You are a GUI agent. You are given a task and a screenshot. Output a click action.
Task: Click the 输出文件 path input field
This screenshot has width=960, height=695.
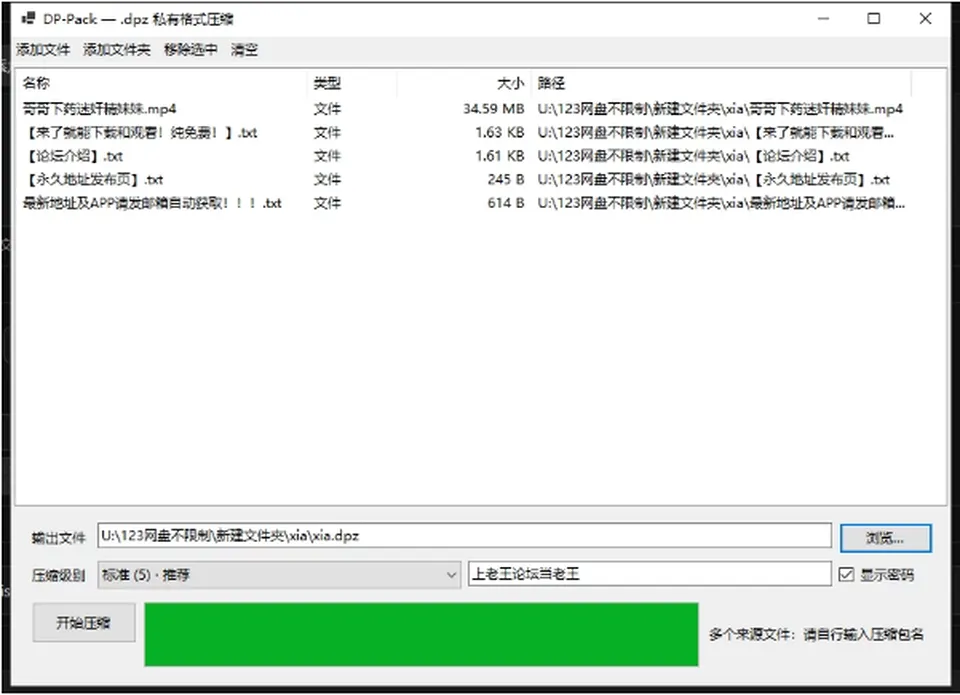click(x=464, y=536)
